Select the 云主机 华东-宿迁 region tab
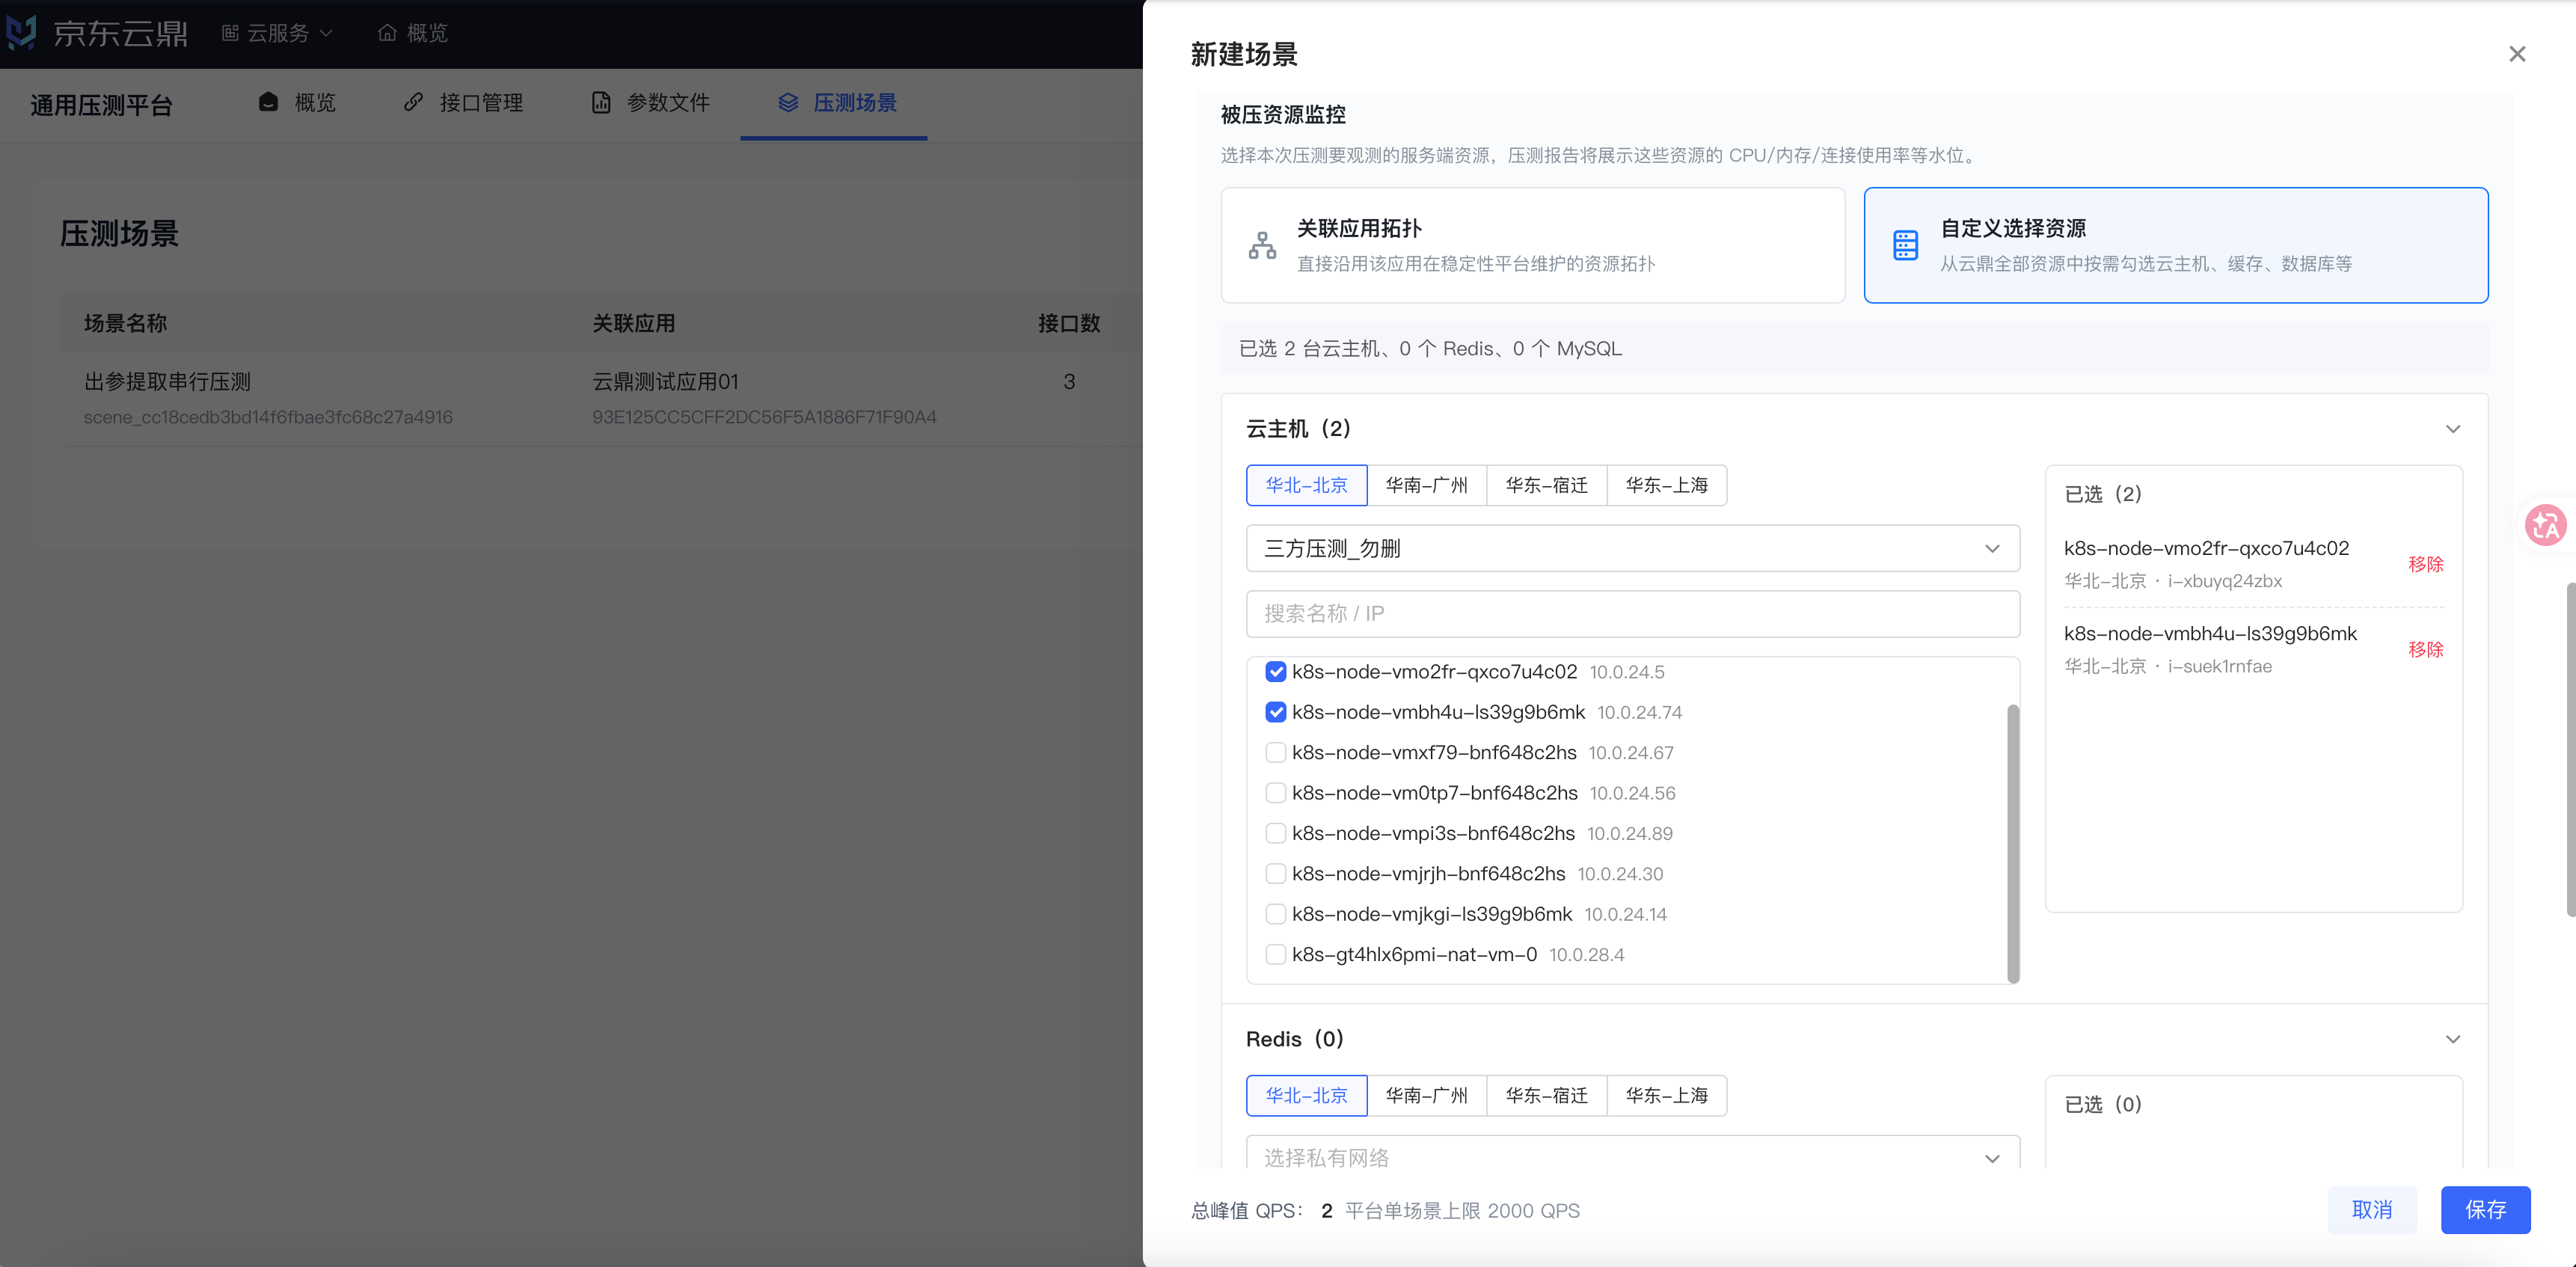Image resolution: width=2576 pixels, height=1267 pixels. point(1546,485)
